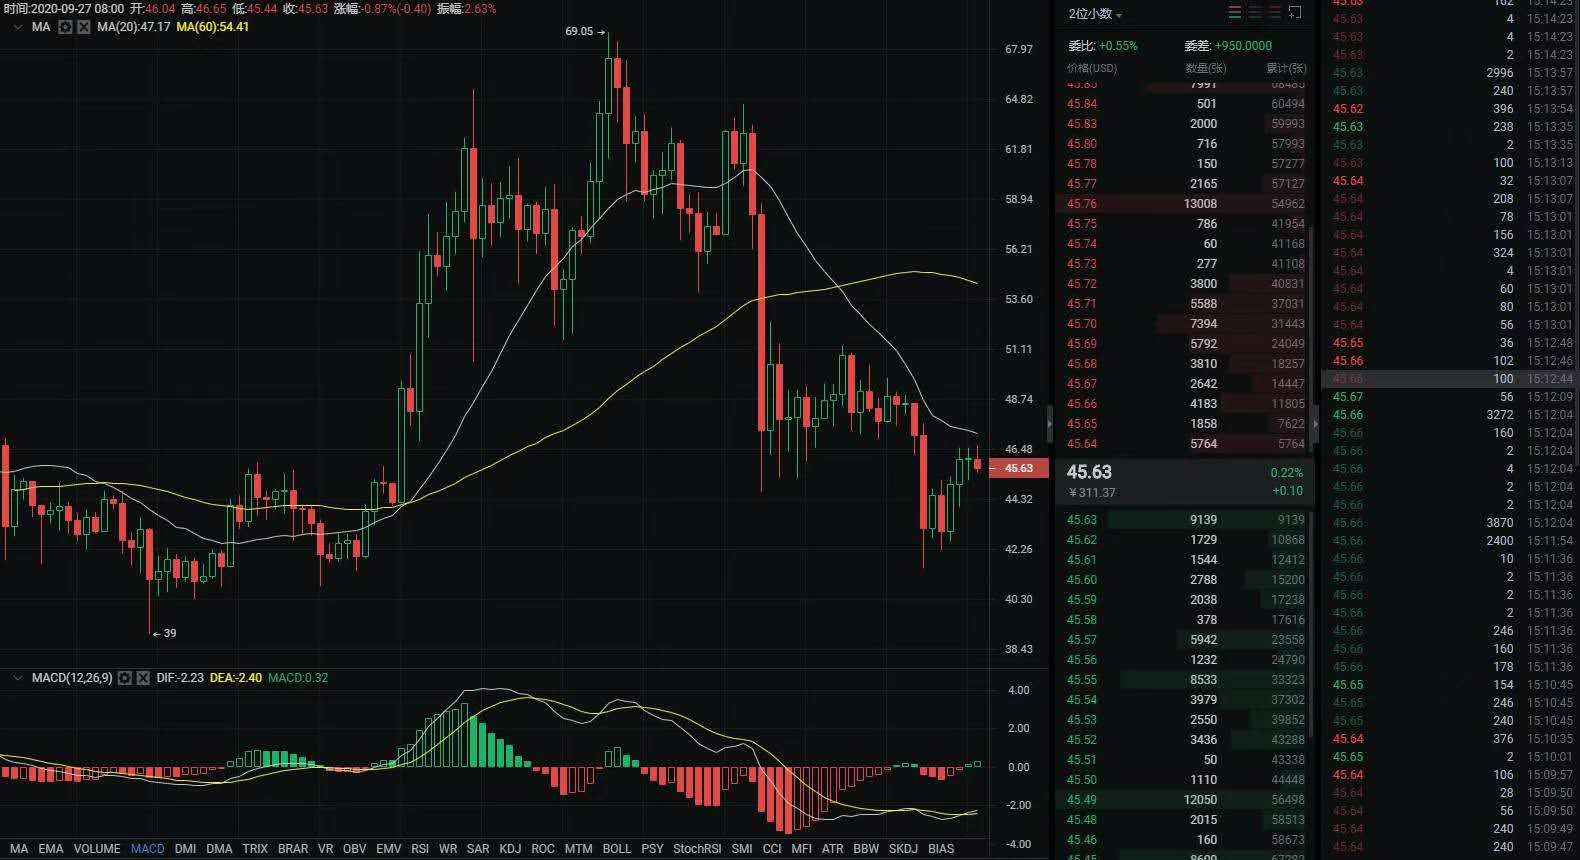Image resolution: width=1580 pixels, height=860 pixels.
Task: Activate the PSY indicator
Action: point(652,848)
